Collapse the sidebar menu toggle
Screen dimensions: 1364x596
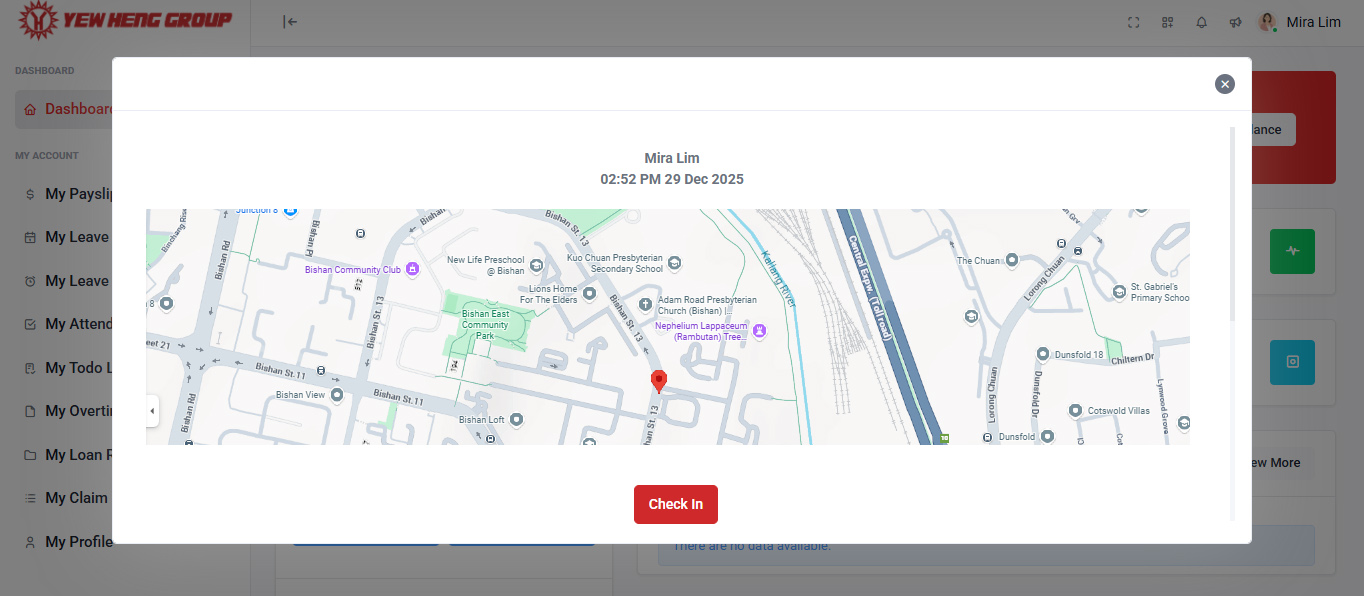pos(290,22)
